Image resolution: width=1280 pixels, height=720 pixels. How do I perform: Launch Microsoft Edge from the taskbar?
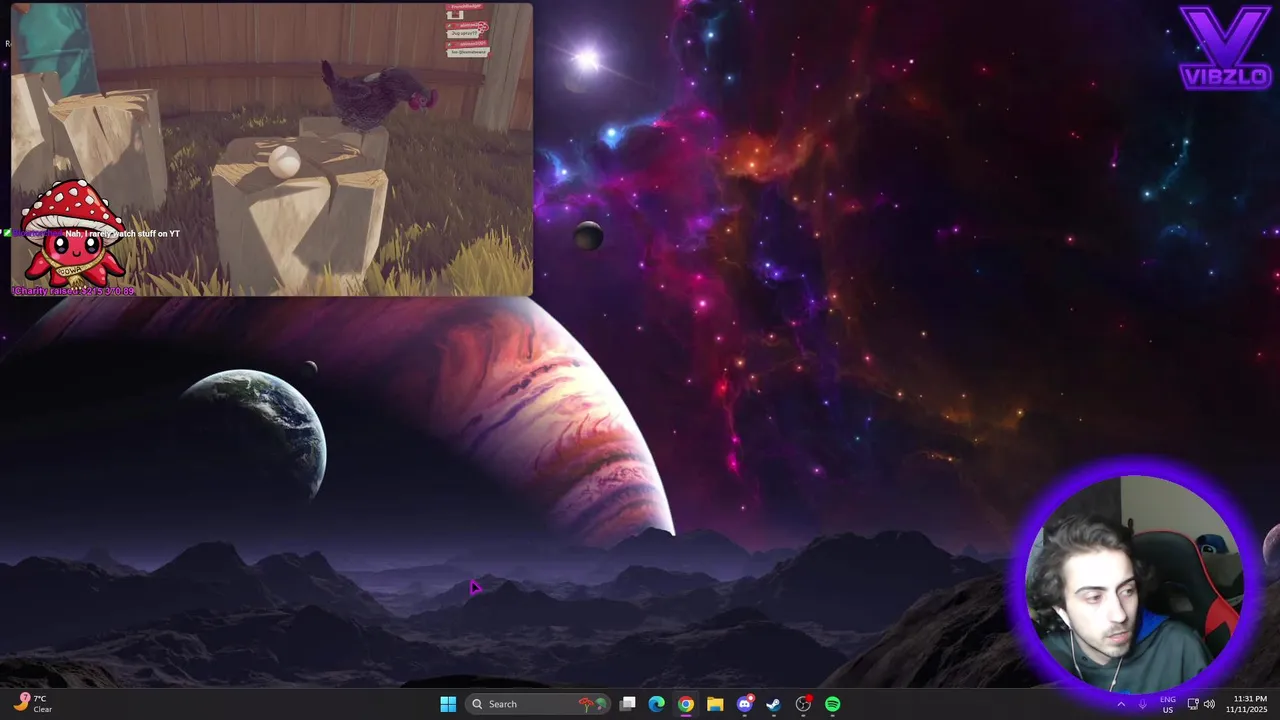click(x=656, y=704)
